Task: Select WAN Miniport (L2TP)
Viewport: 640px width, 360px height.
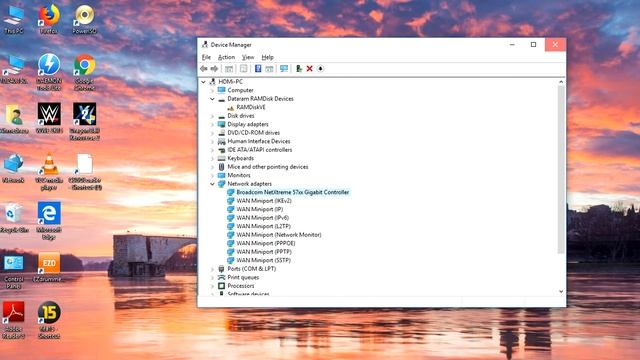Action: (263, 226)
